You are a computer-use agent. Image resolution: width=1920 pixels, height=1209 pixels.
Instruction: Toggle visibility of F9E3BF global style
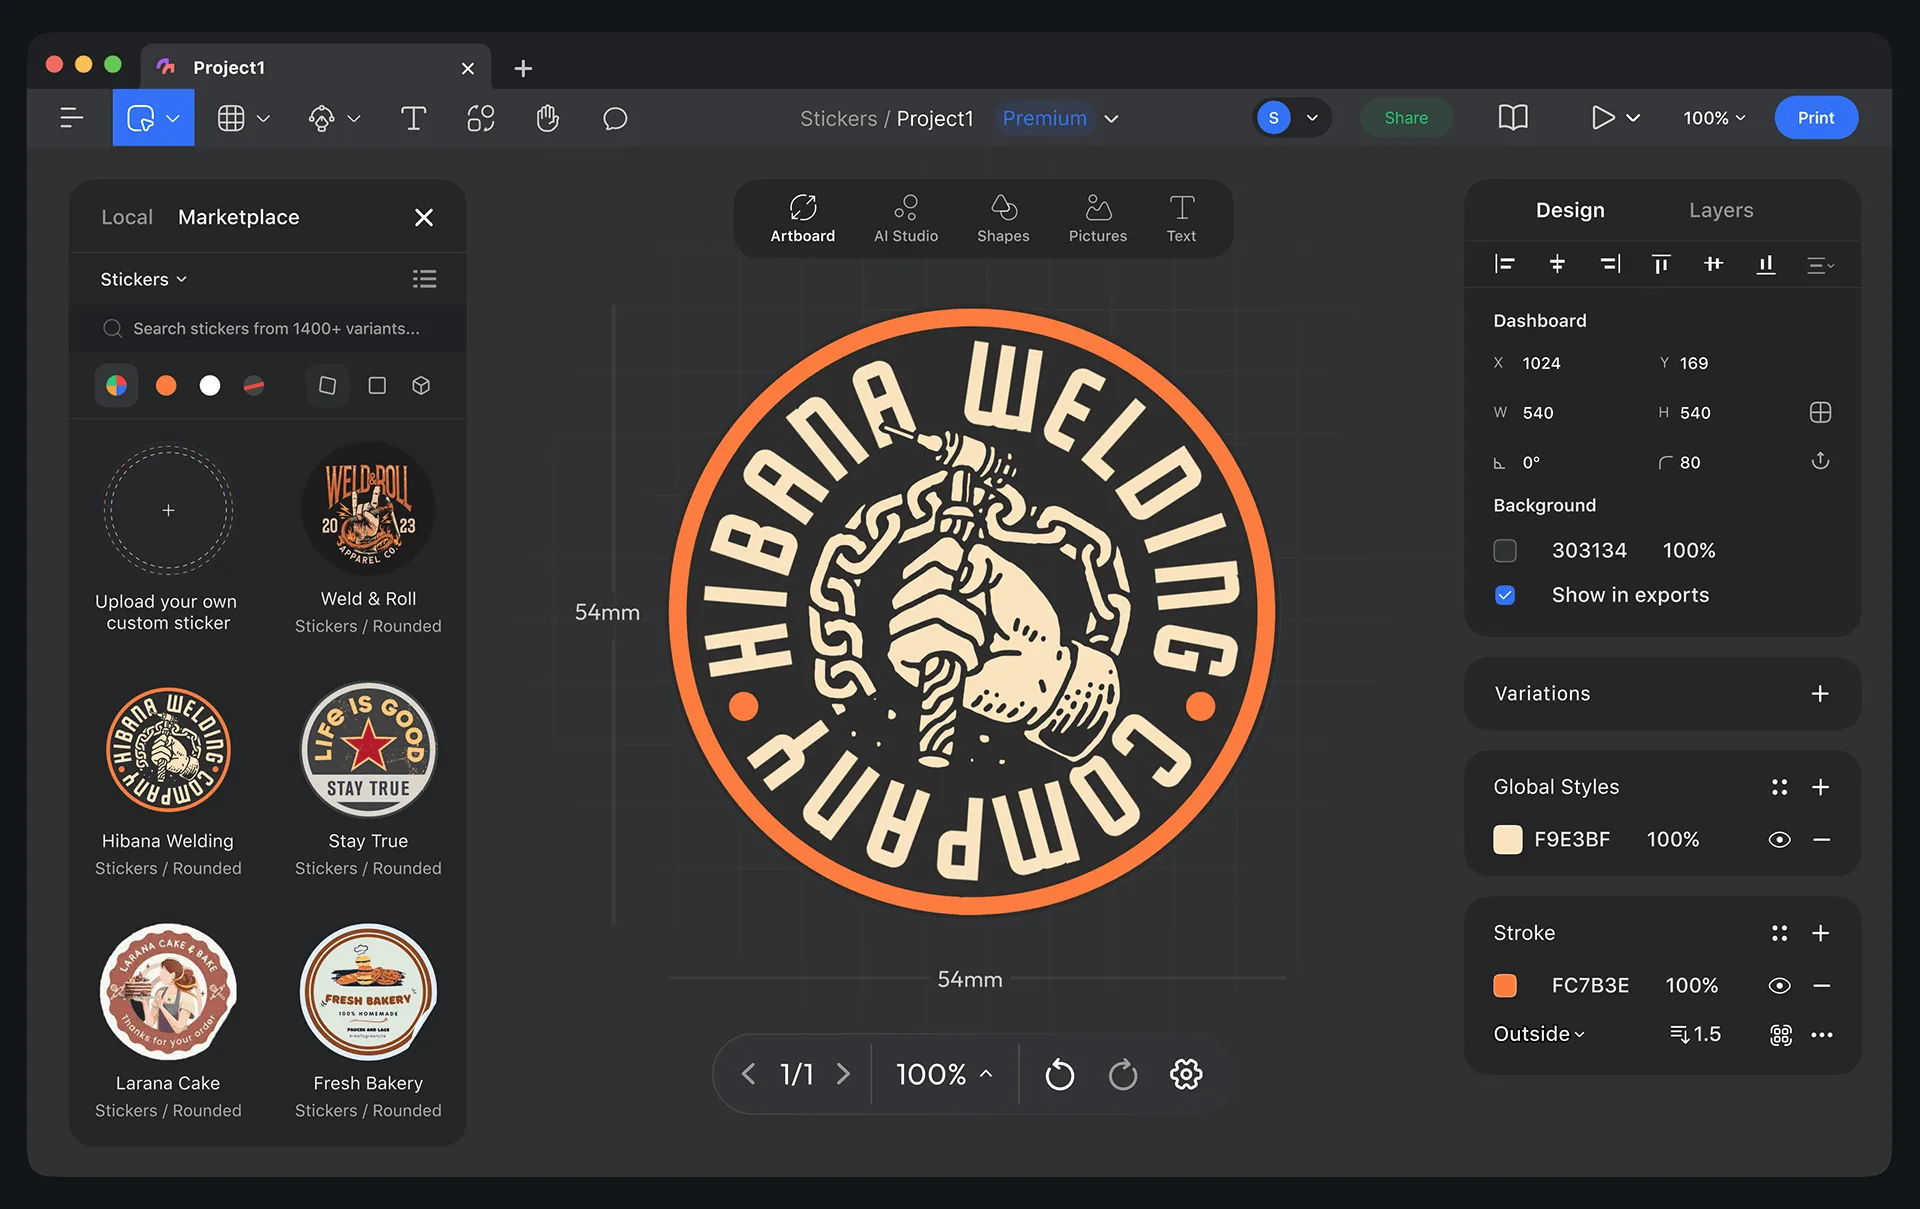tap(1779, 840)
